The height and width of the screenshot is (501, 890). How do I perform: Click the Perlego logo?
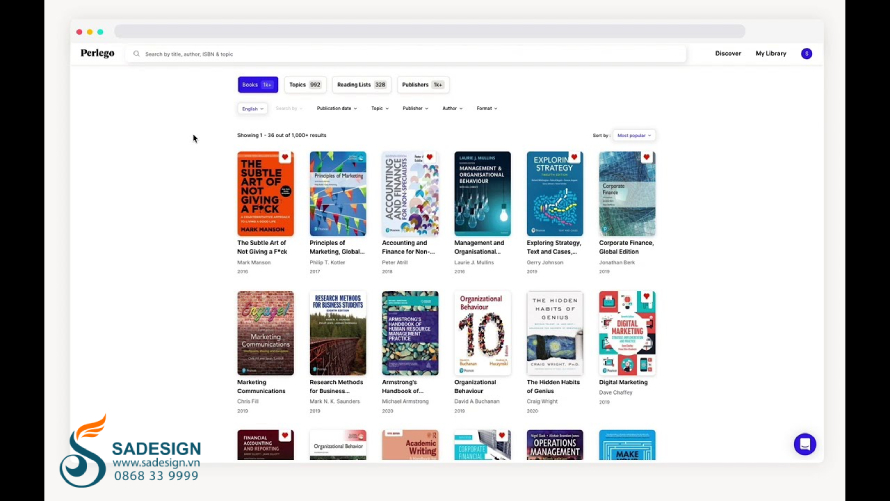tap(97, 53)
